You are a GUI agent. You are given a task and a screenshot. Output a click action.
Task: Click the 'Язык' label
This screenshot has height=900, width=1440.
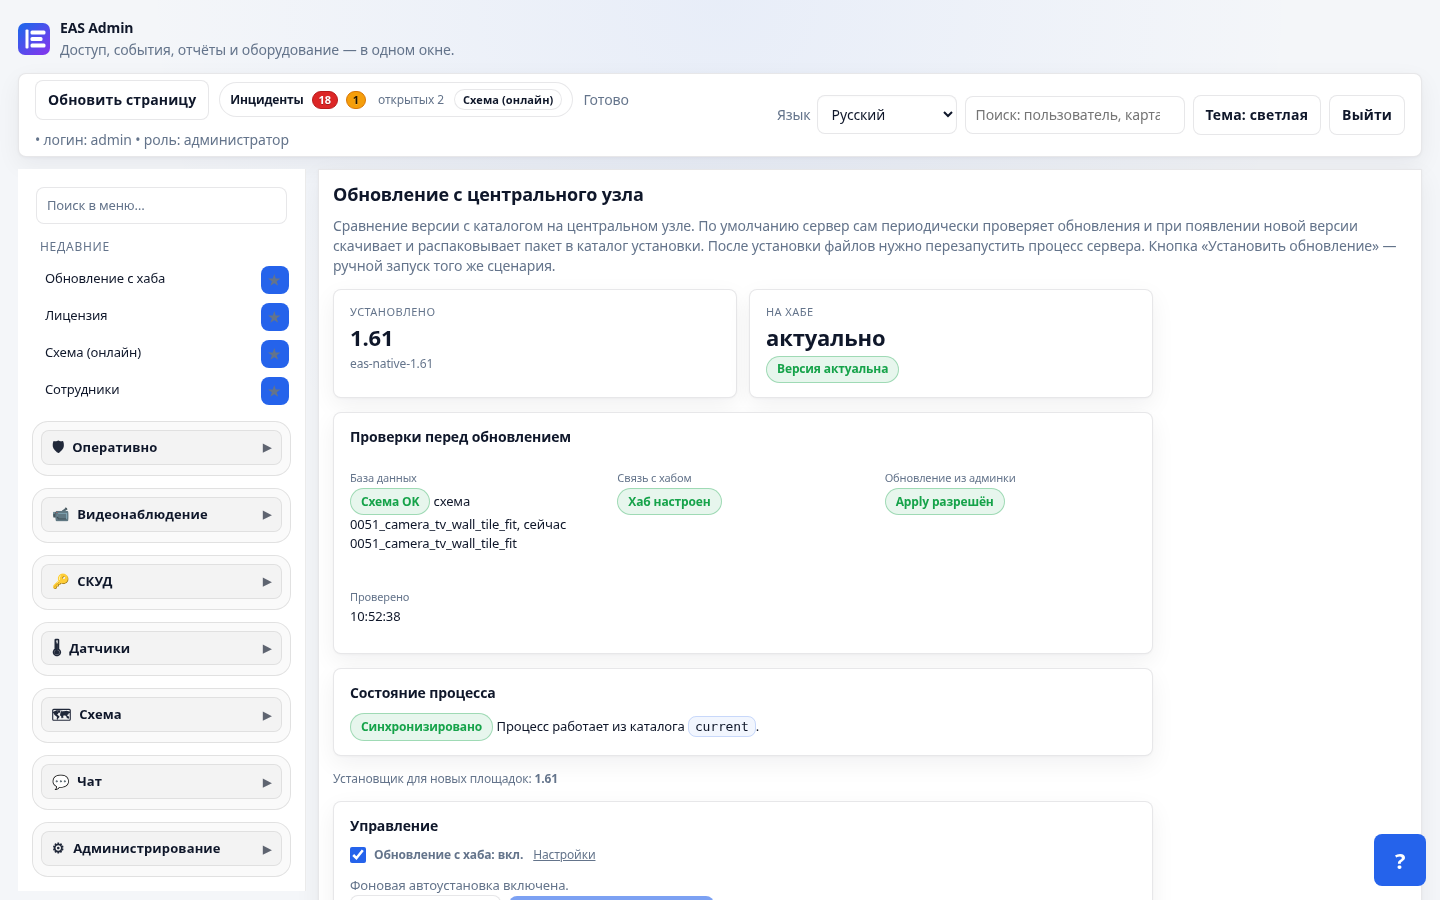click(x=793, y=115)
